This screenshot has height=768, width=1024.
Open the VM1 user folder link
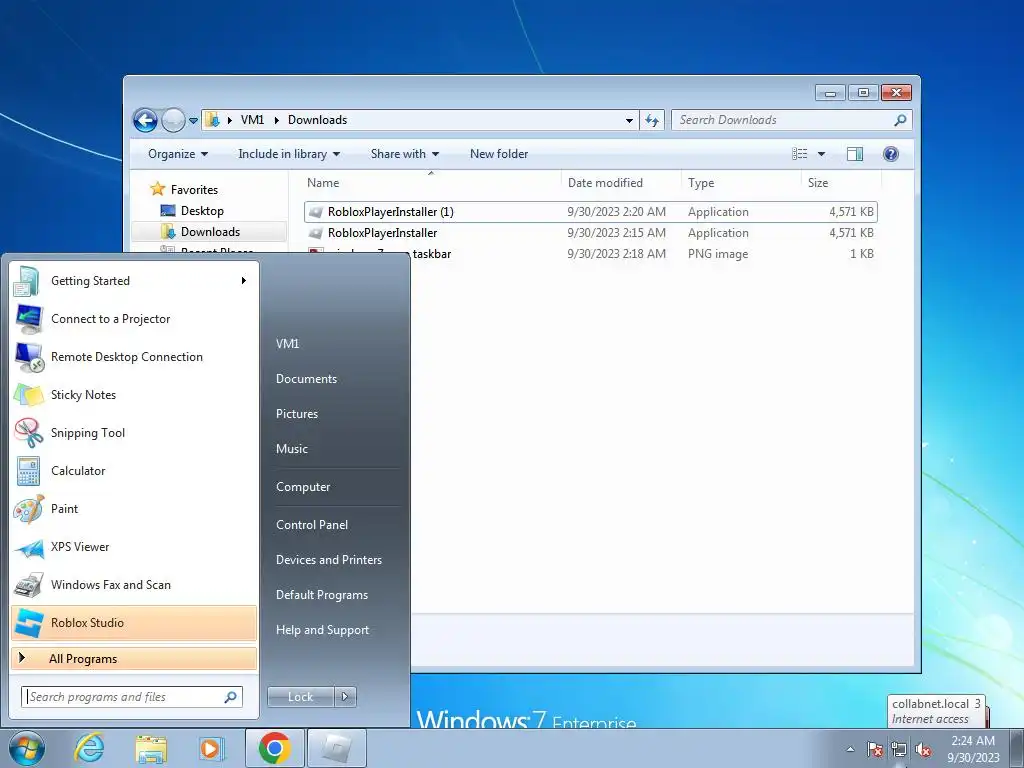[x=287, y=344]
